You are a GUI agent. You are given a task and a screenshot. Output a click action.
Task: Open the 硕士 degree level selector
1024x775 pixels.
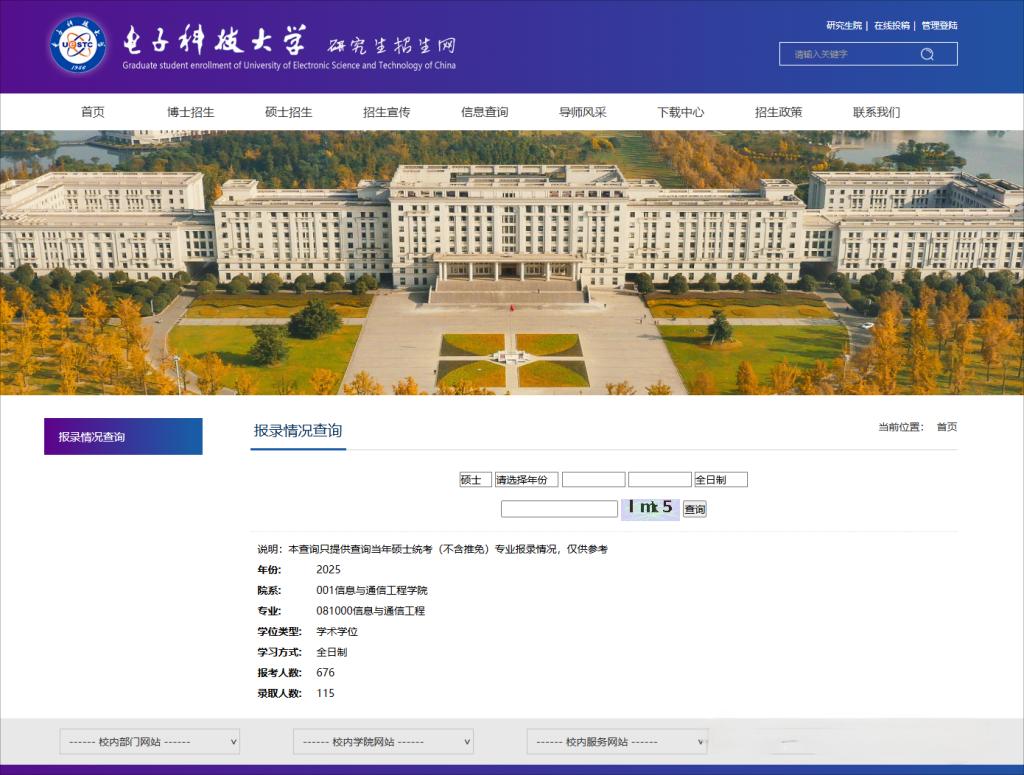point(475,480)
